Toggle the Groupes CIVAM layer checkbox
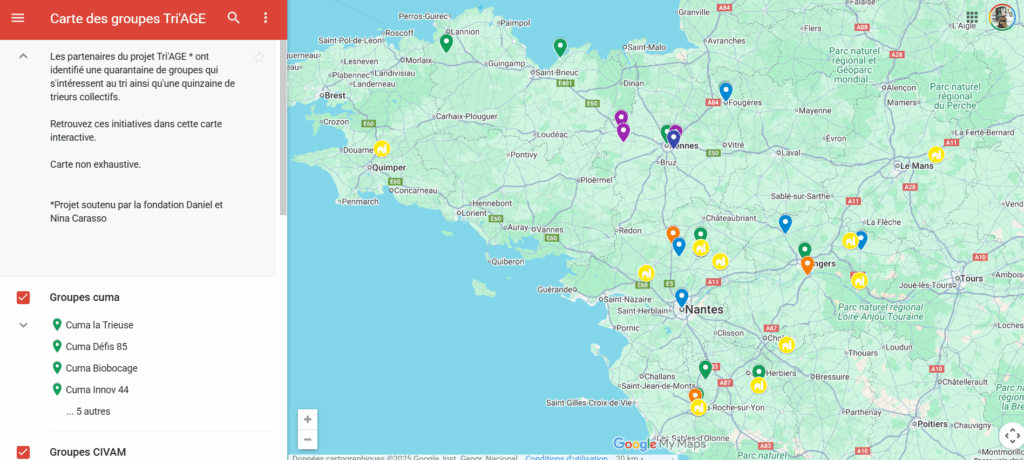The image size is (1024, 460). [x=24, y=452]
